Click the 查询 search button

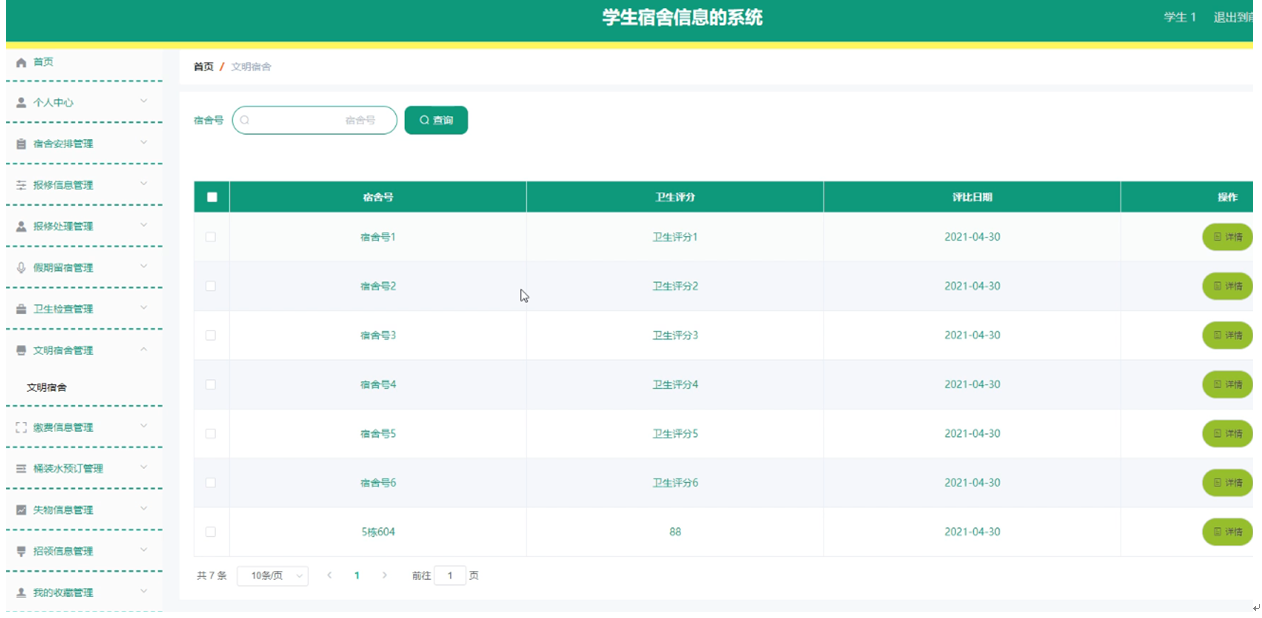coord(436,120)
